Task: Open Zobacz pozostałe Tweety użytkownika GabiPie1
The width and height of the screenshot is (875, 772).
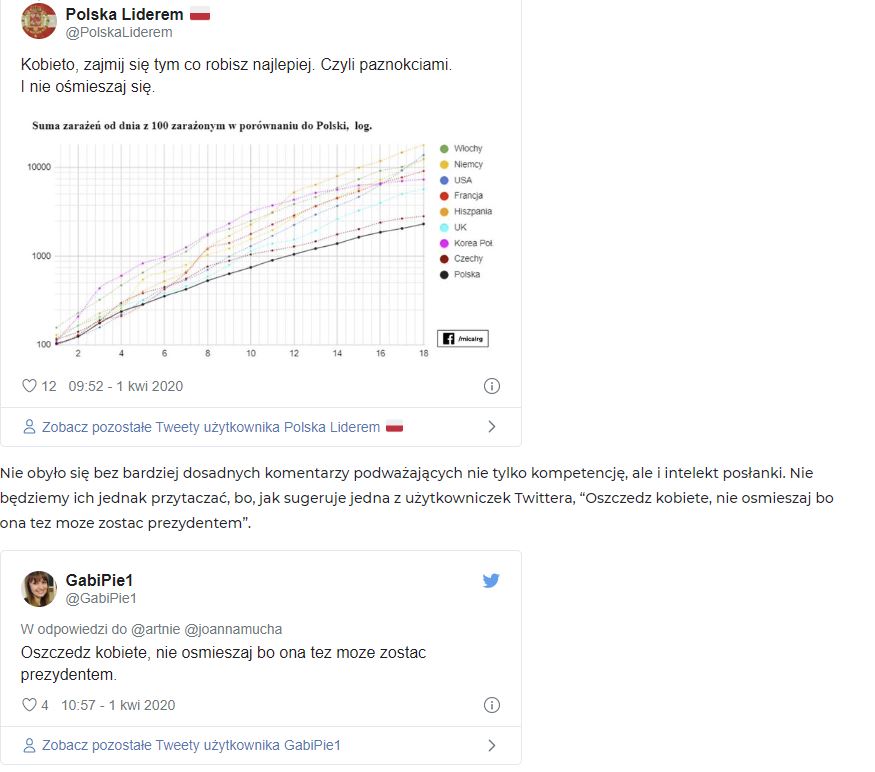Action: point(191,745)
